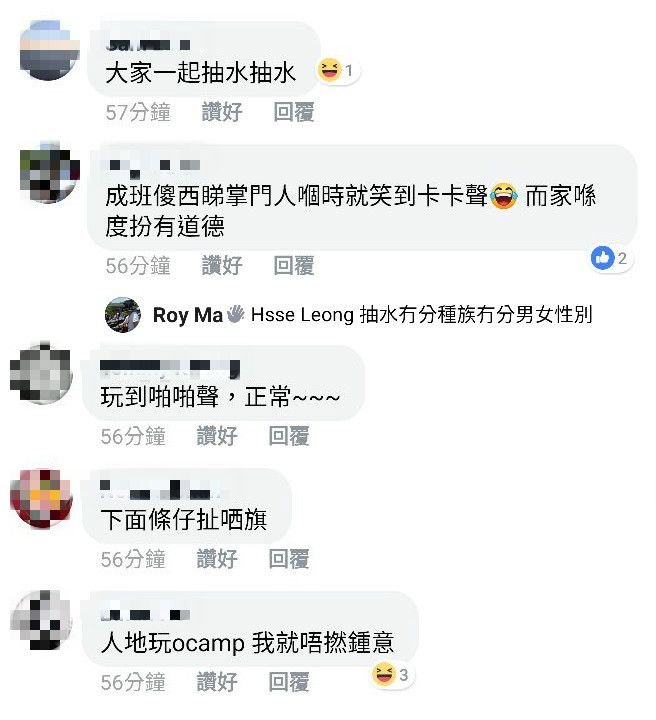Open the avatar of the 玩到啪啪聲 commenter

(41, 372)
